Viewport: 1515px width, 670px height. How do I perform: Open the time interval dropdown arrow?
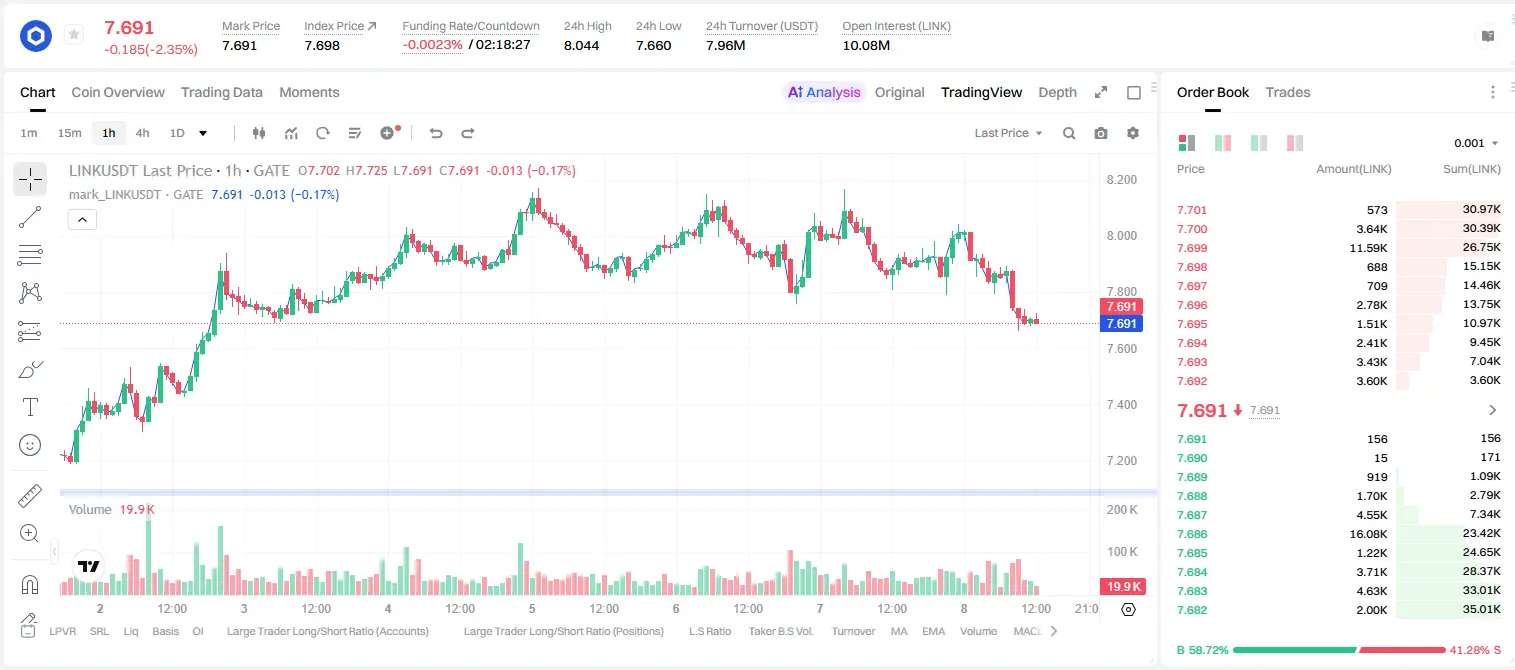pyautogui.click(x=203, y=133)
